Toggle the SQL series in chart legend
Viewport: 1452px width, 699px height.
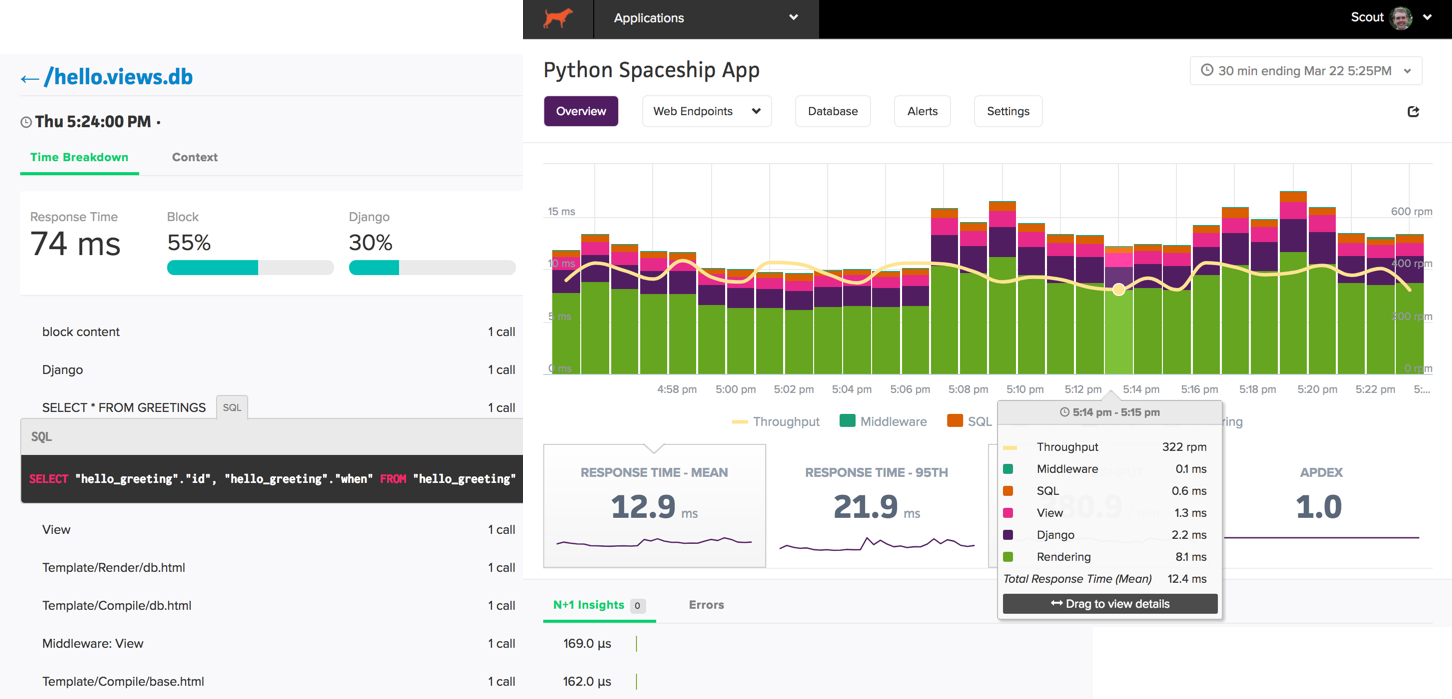[x=969, y=422]
